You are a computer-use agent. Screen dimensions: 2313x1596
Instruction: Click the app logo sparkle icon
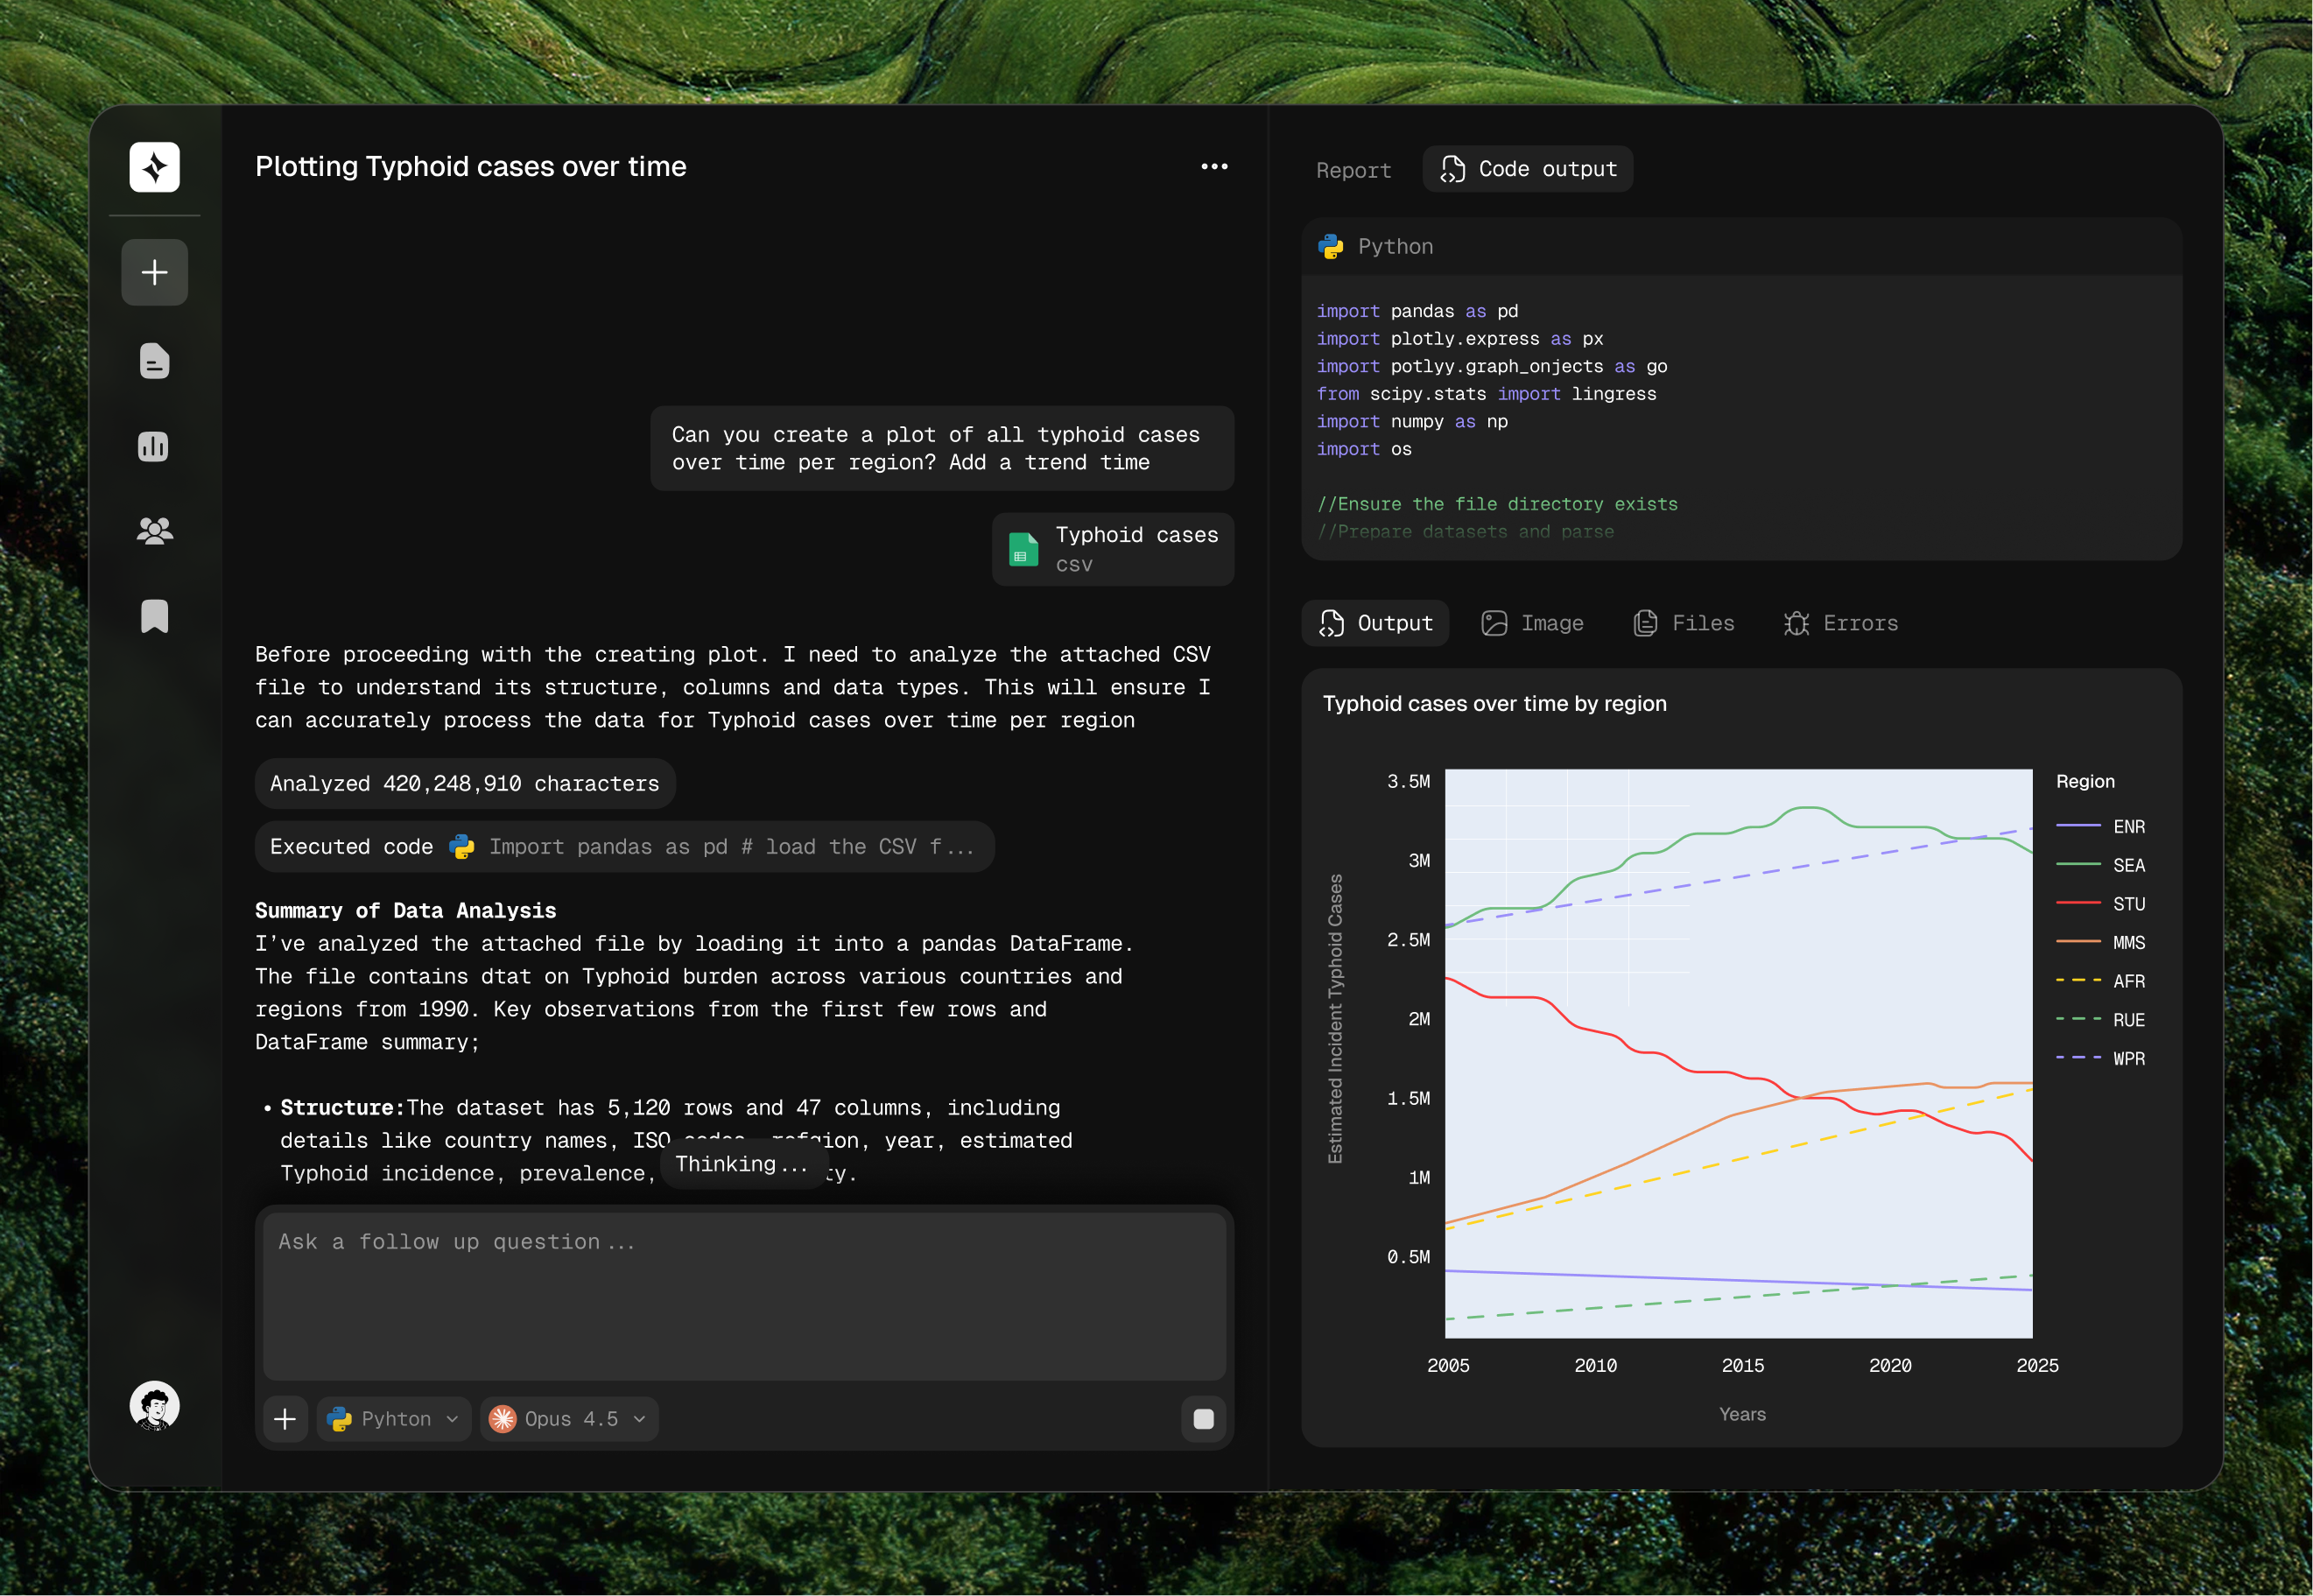tap(154, 167)
